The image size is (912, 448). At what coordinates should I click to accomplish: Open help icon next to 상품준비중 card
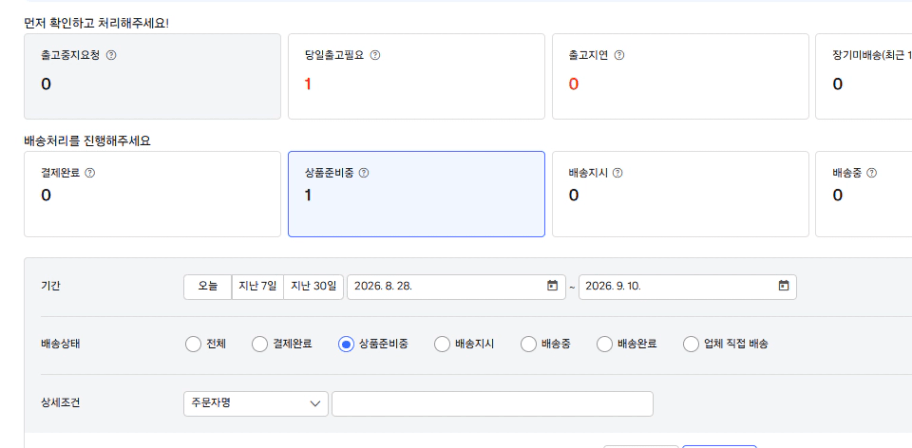click(364, 173)
